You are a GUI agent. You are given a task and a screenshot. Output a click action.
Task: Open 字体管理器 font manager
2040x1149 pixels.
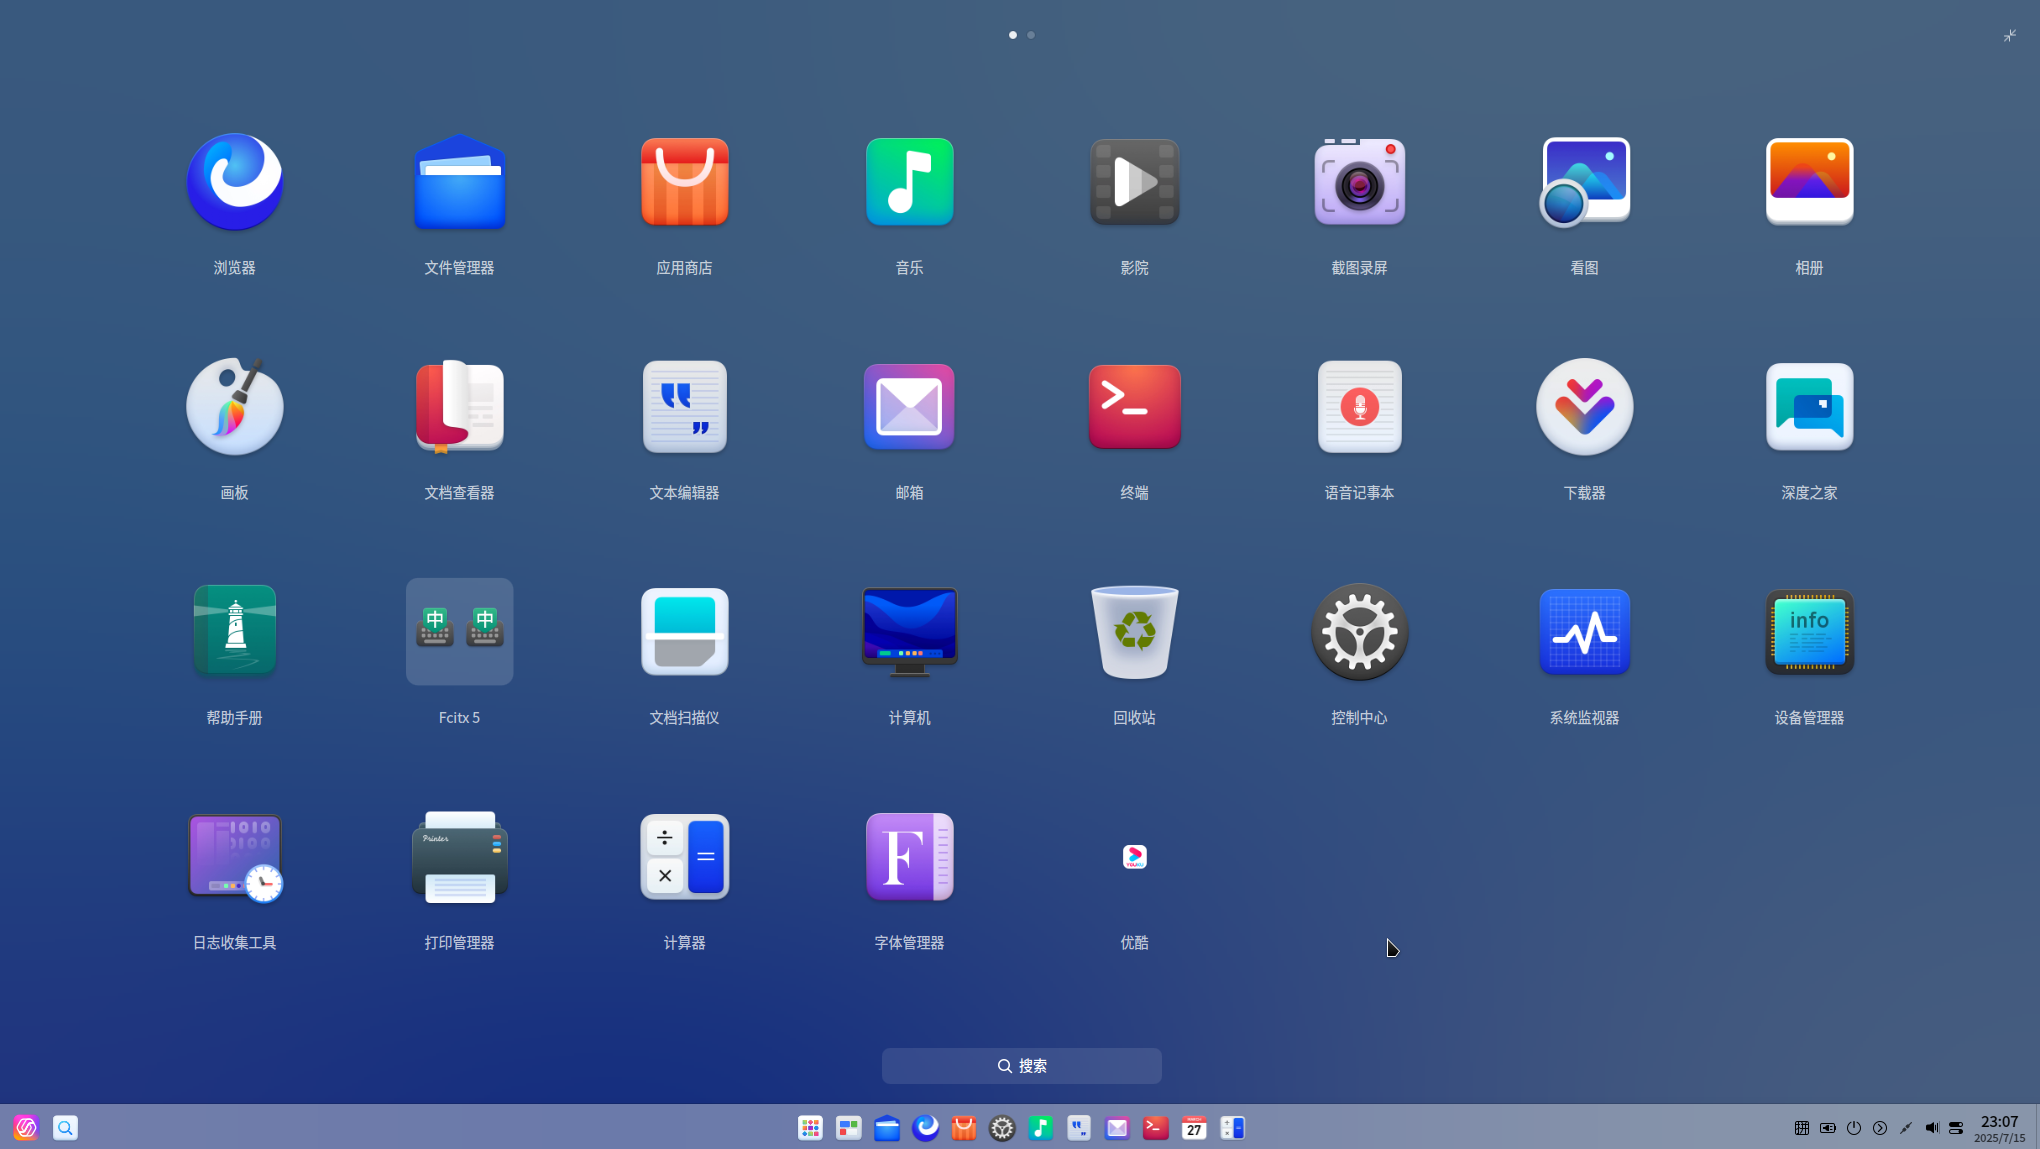coord(909,857)
